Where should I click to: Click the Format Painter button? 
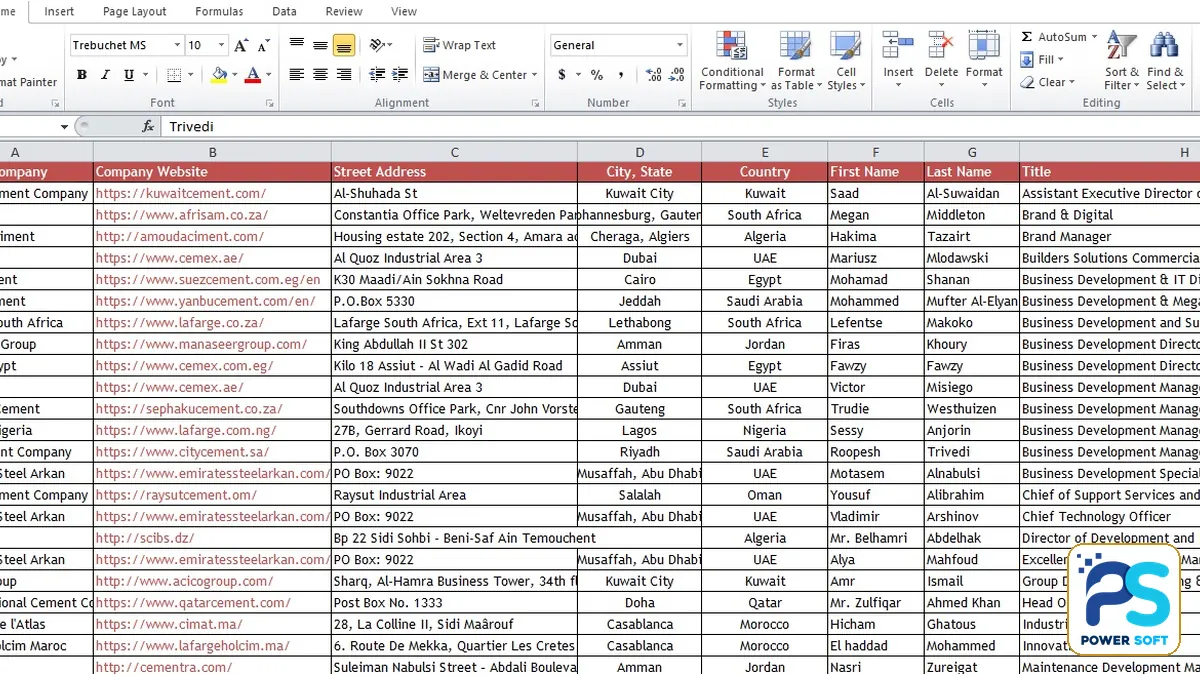[x=28, y=82]
